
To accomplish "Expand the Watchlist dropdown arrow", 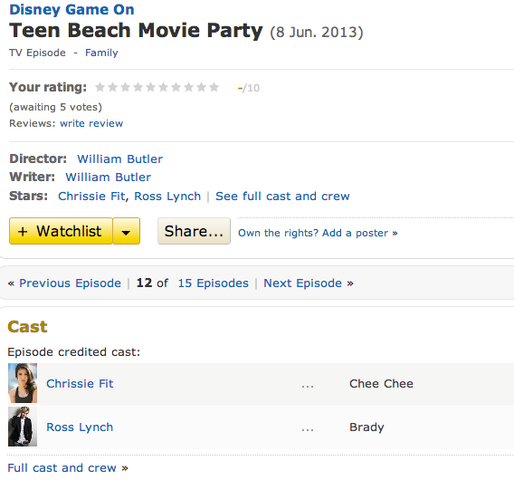I will click(x=126, y=231).
